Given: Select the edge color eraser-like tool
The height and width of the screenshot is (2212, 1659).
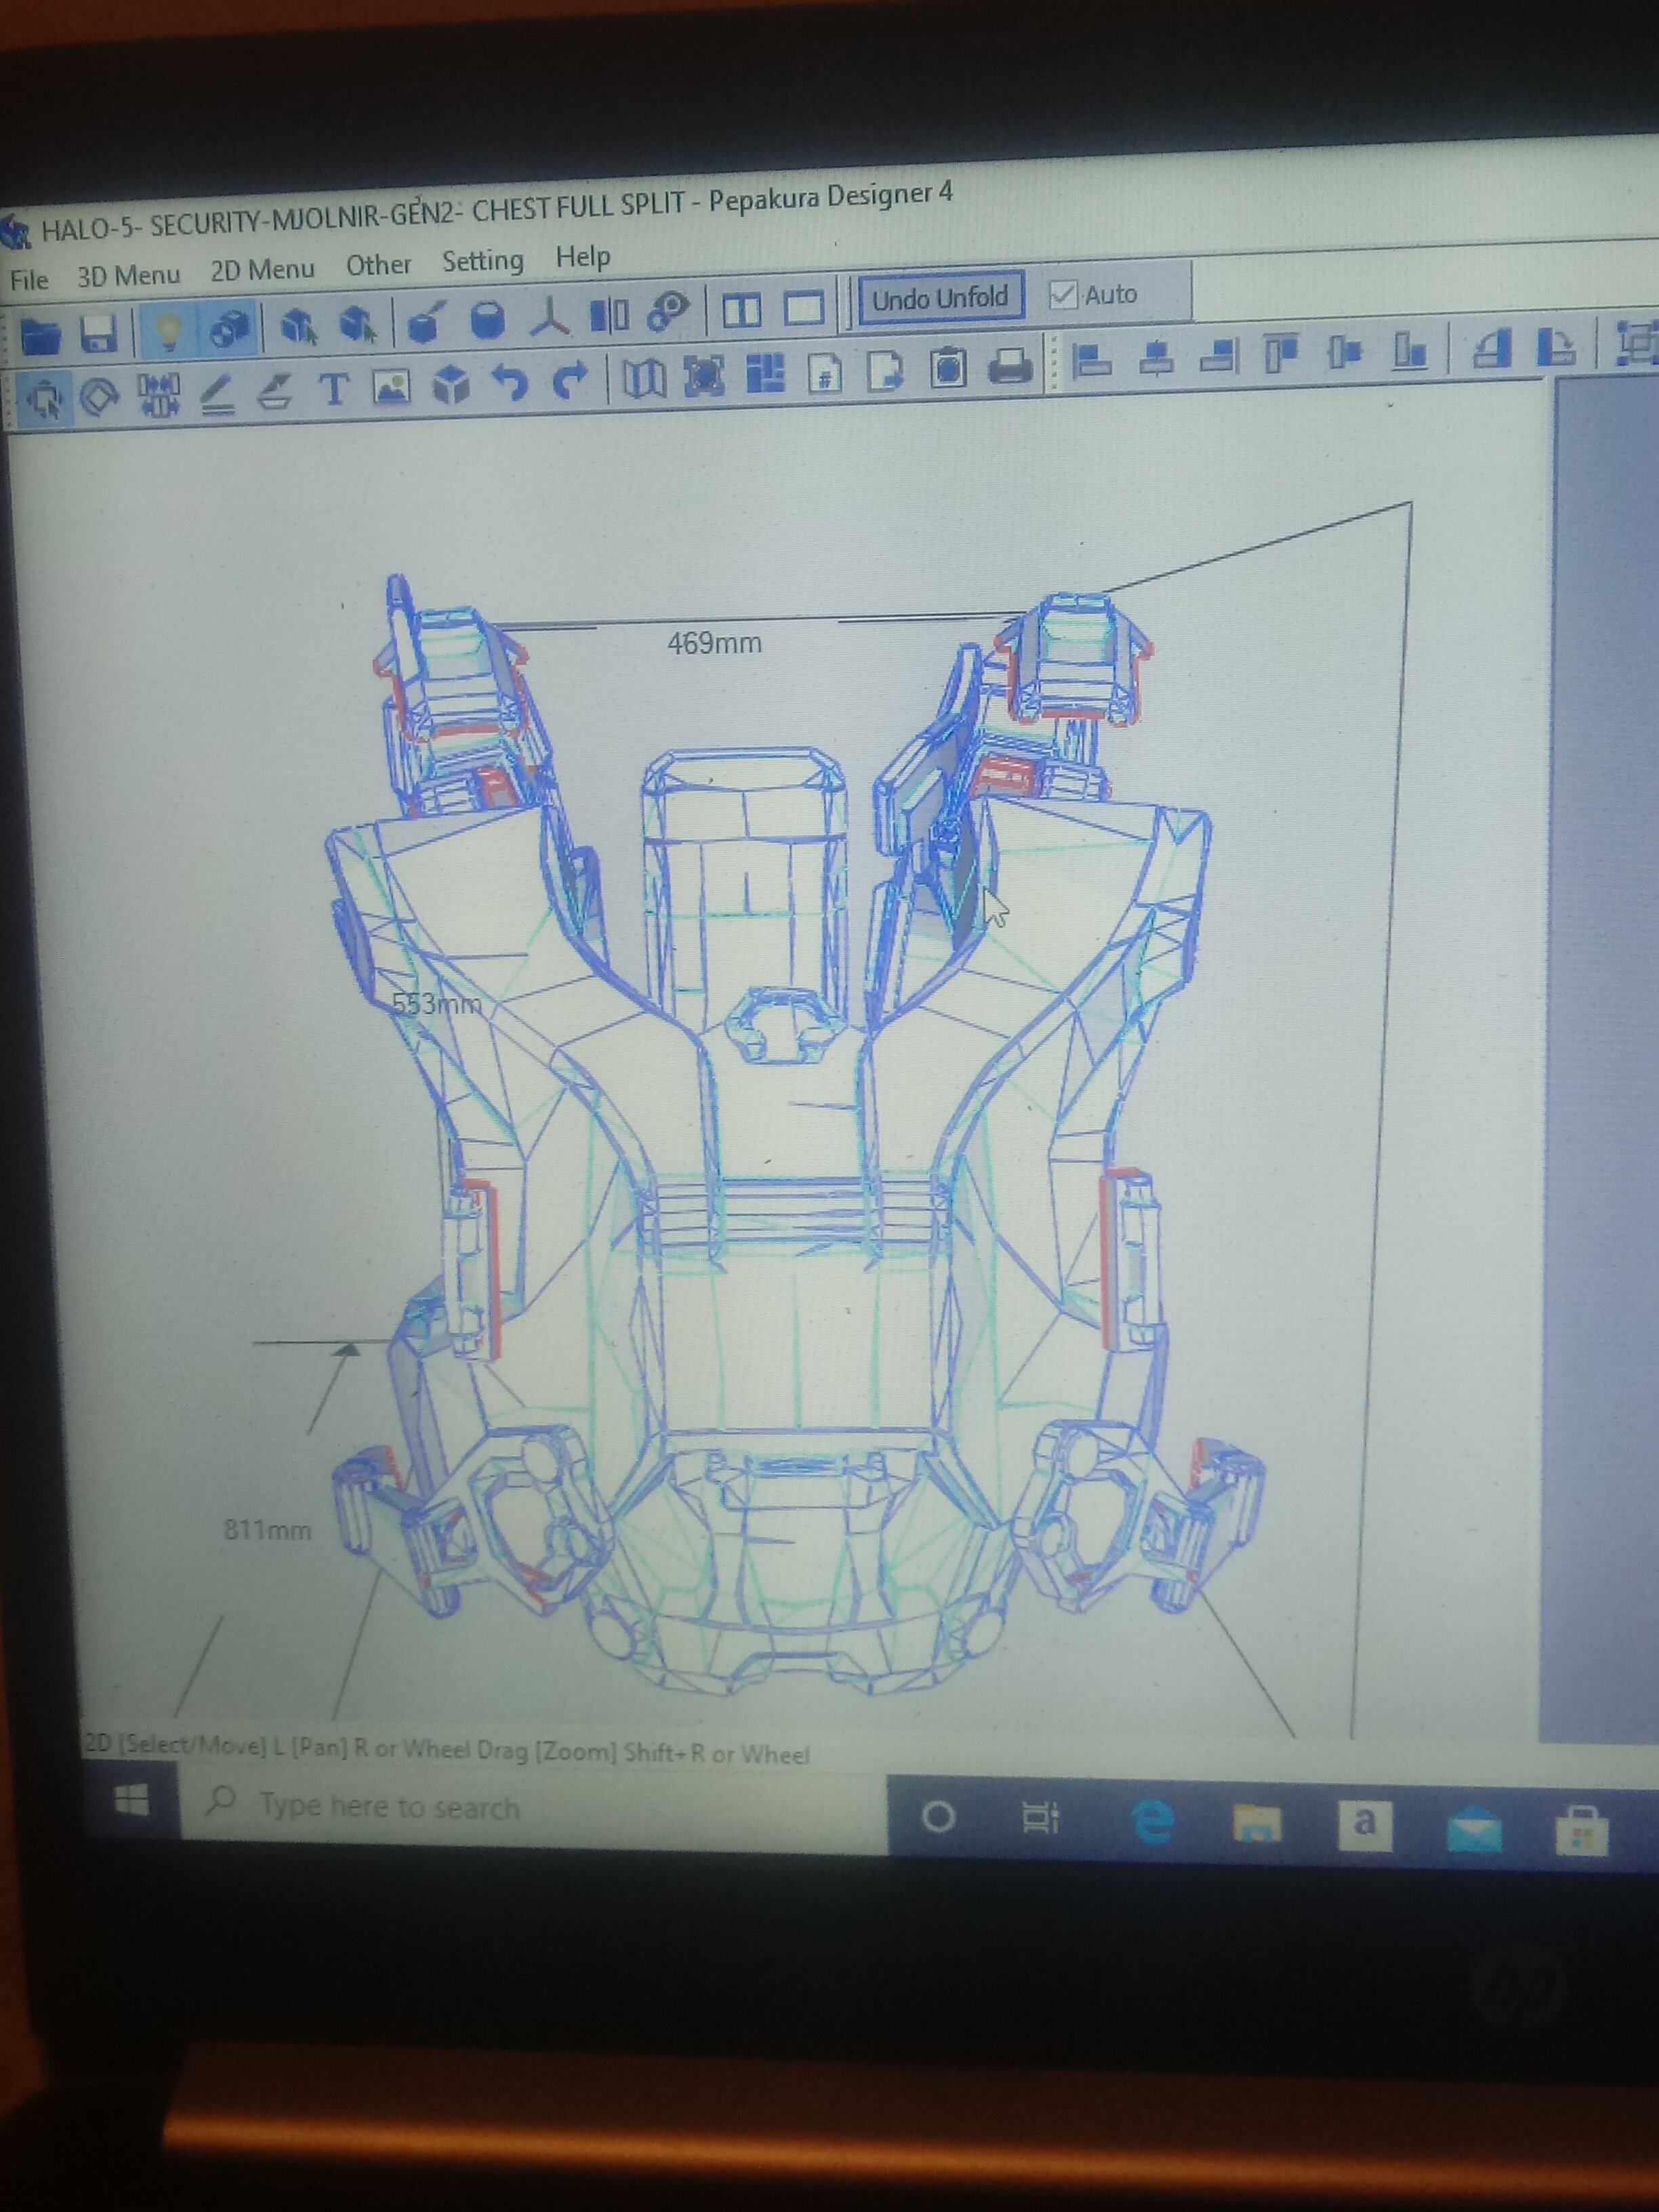Looking at the screenshot, I should coord(274,392).
